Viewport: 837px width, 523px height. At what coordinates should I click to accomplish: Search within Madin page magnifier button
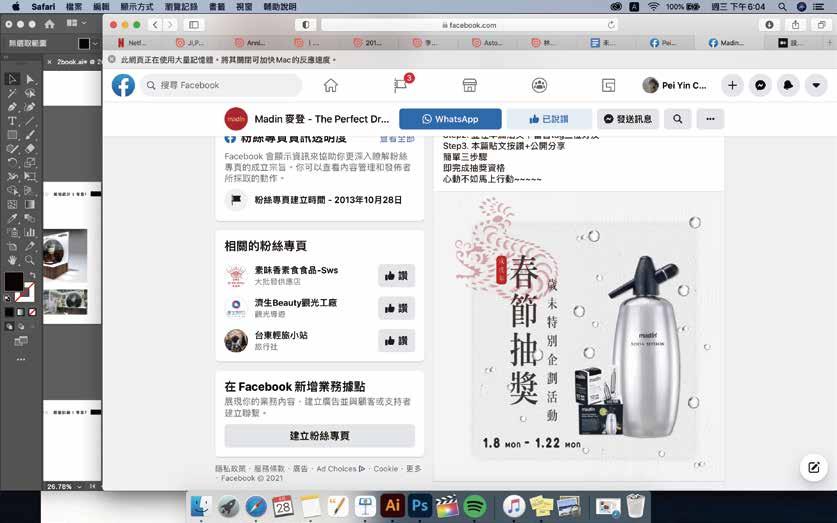[x=677, y=119]
